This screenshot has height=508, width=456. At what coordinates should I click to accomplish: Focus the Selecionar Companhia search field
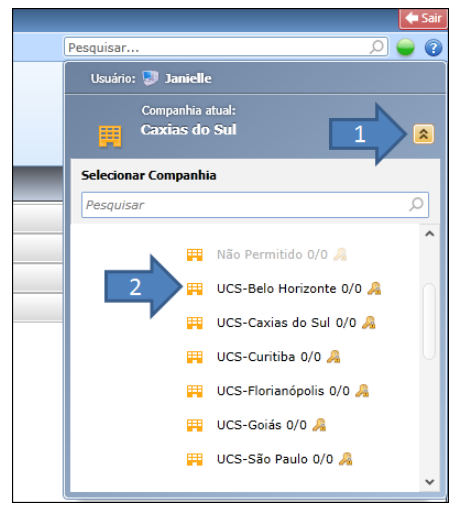[x=255, y=205]
